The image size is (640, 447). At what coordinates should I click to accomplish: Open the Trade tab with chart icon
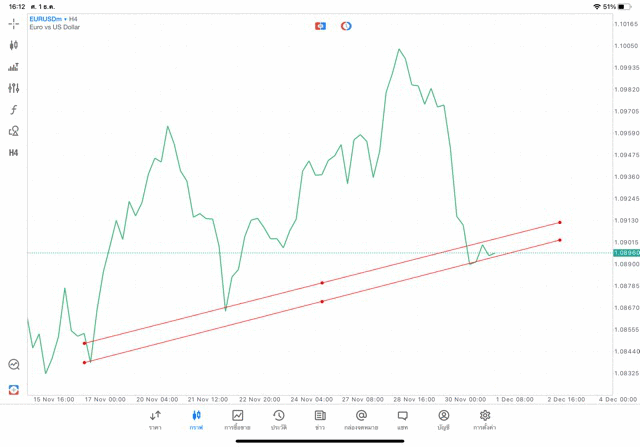238,420
